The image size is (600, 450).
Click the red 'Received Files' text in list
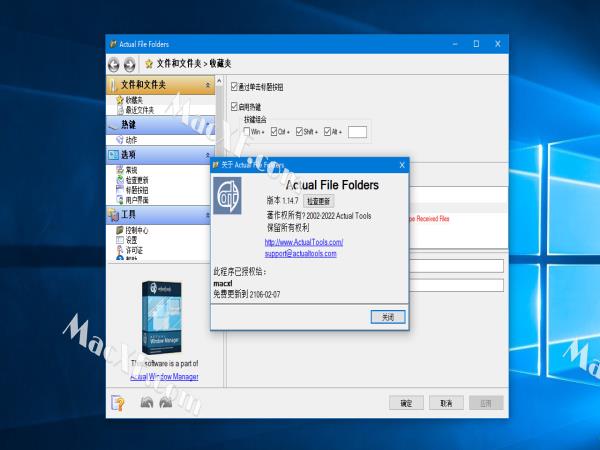click(429, 219)
